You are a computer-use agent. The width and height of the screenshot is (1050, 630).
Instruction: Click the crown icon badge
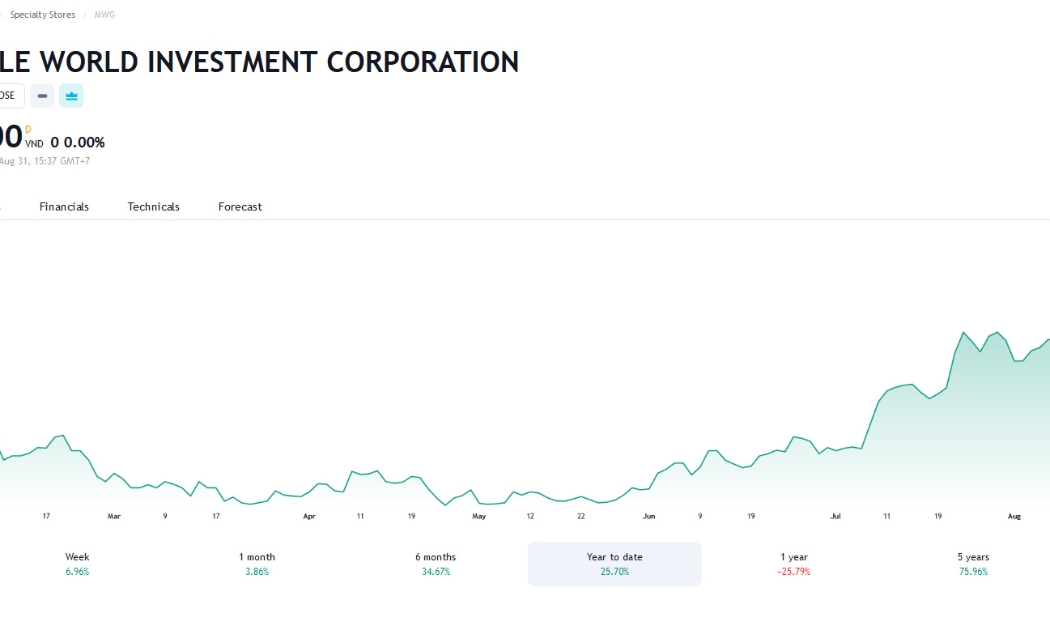point(71,96)
